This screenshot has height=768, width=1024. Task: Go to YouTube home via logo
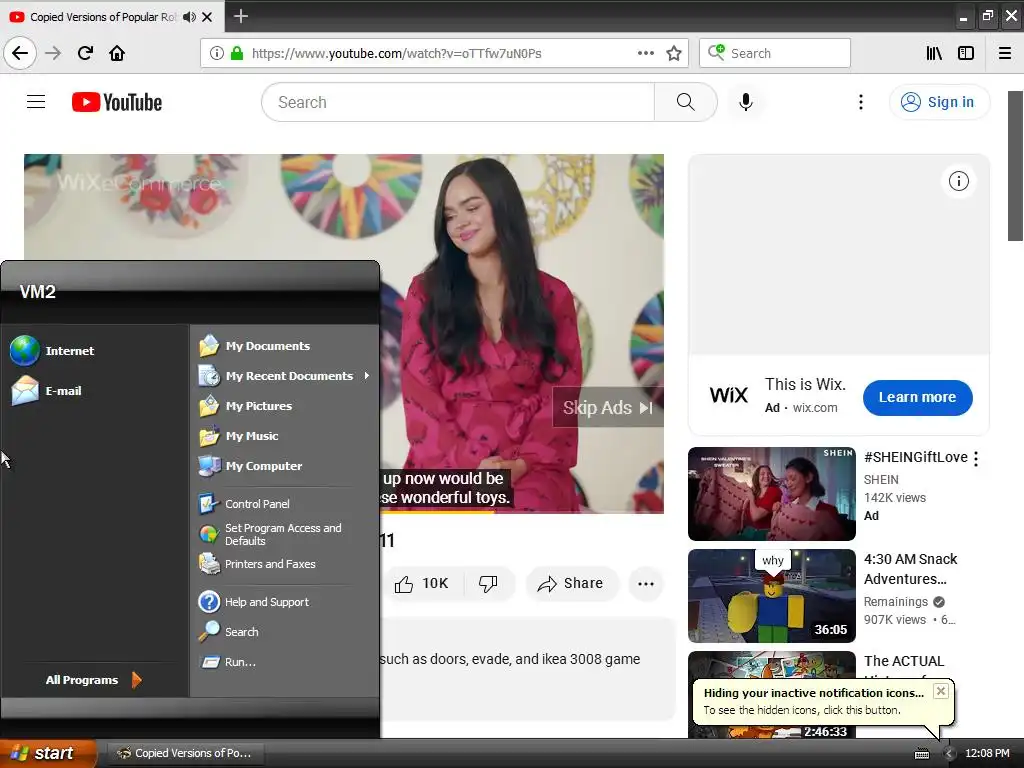[x=117, y=102]
